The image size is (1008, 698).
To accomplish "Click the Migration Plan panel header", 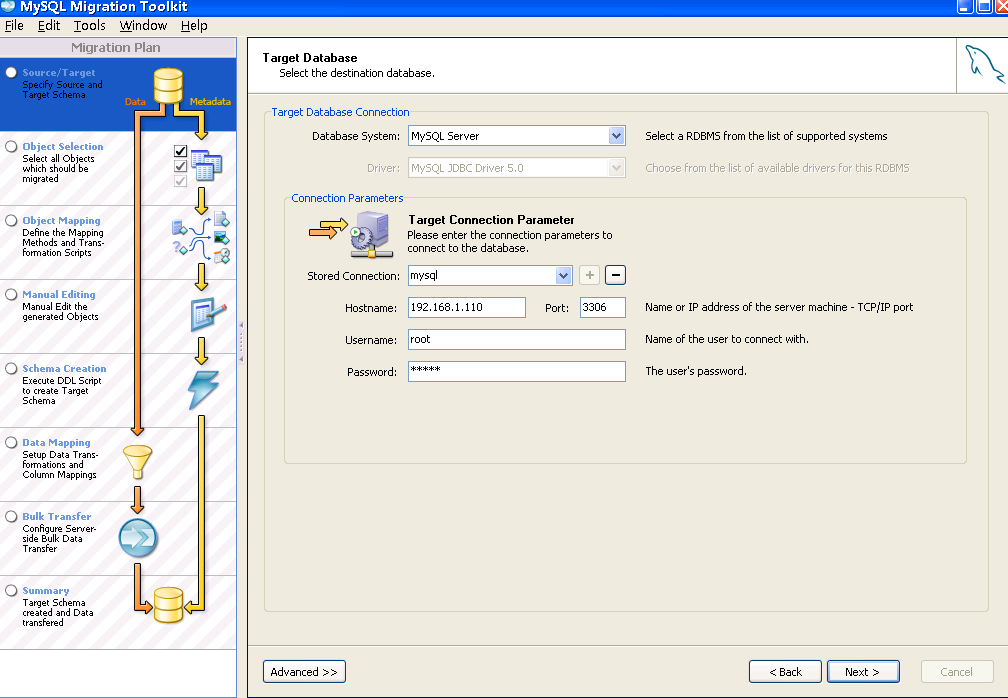I will pos(118,48).
